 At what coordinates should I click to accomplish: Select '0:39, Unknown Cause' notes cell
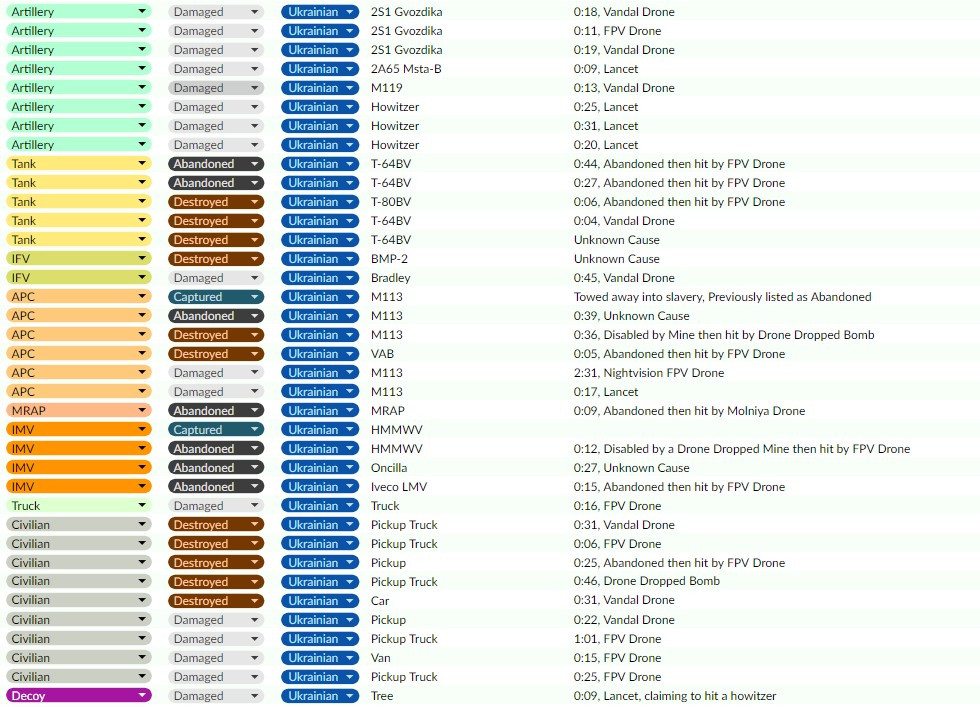(631, 316)
